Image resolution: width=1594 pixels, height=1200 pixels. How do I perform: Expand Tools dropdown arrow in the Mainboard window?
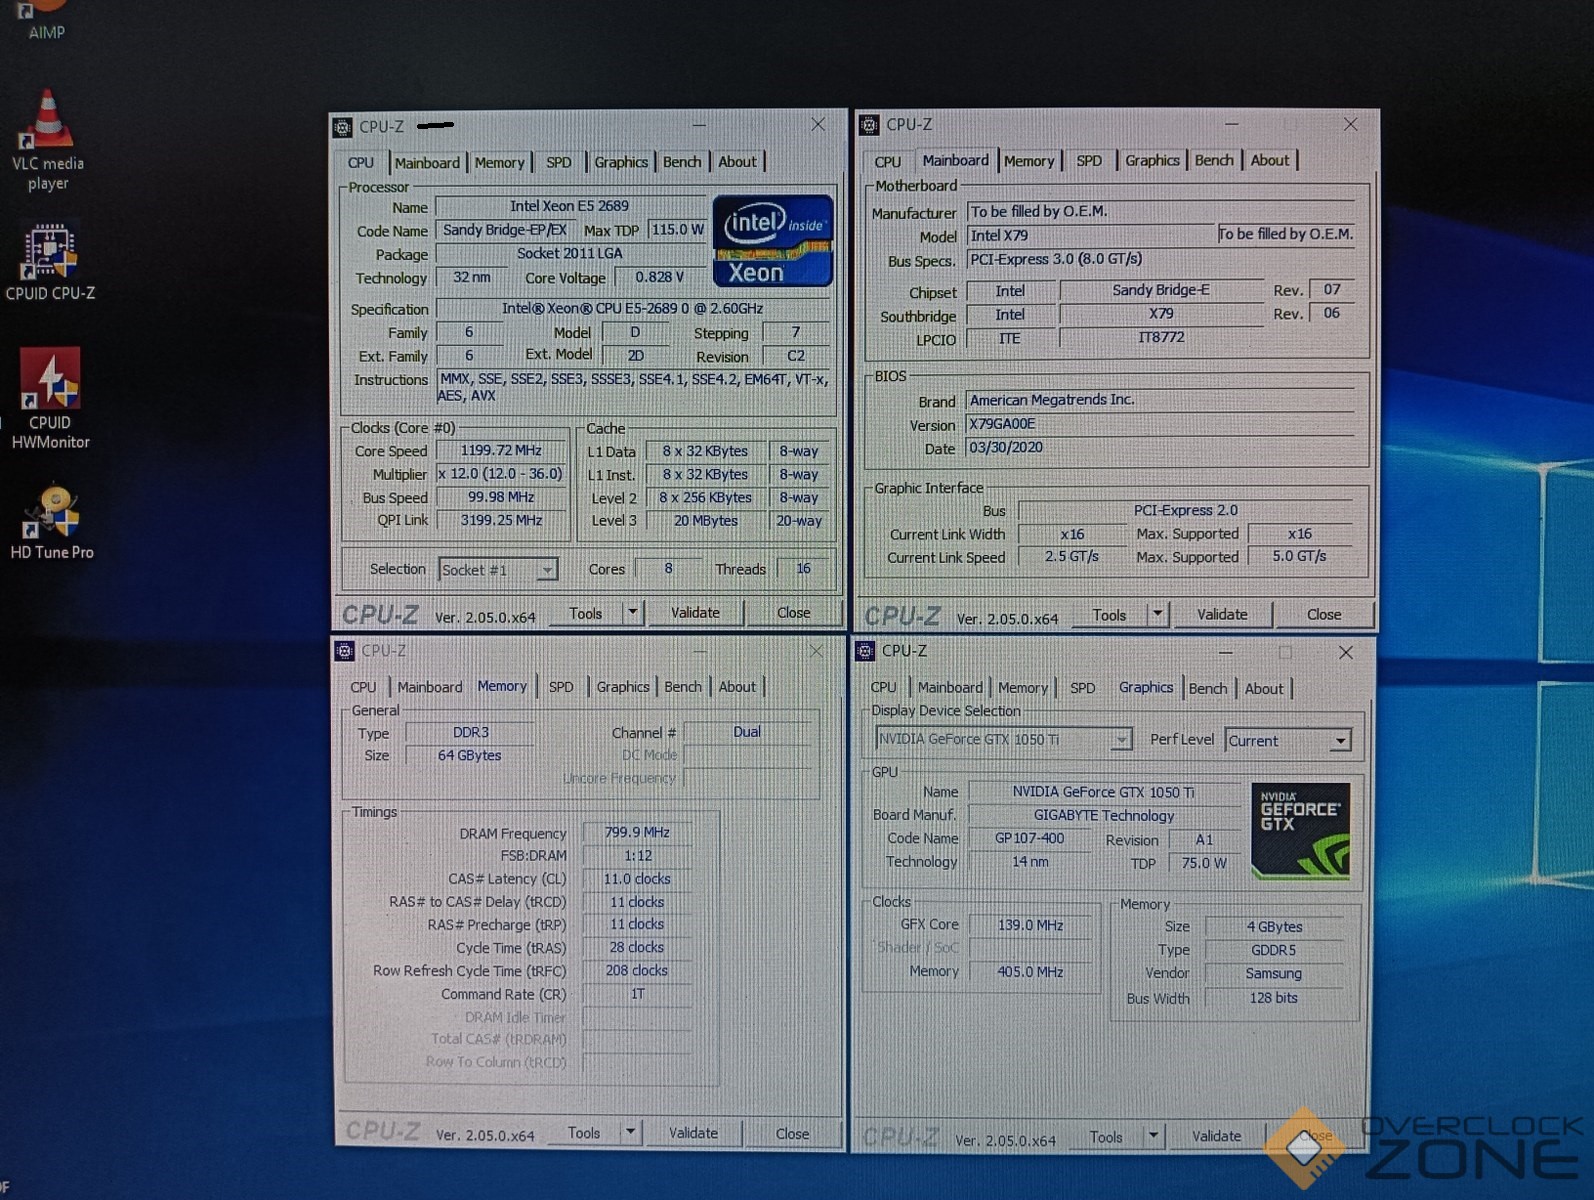pyautogui.click(x=1157, y=615)
